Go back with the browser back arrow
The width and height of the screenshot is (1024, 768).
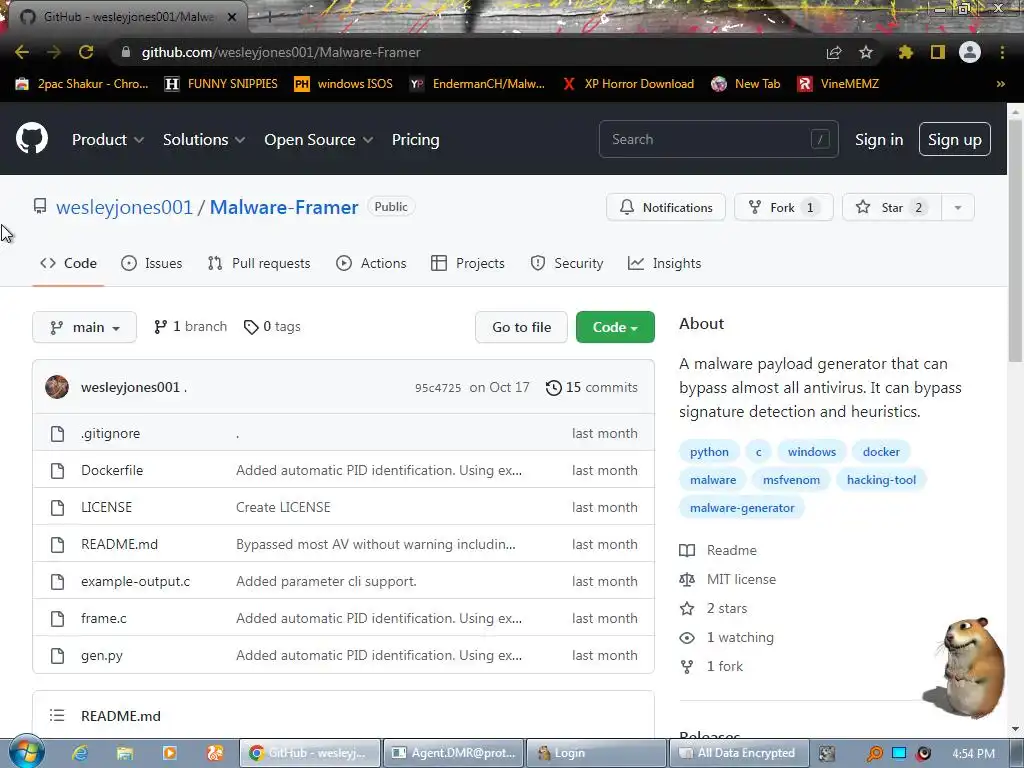point(22,52)
